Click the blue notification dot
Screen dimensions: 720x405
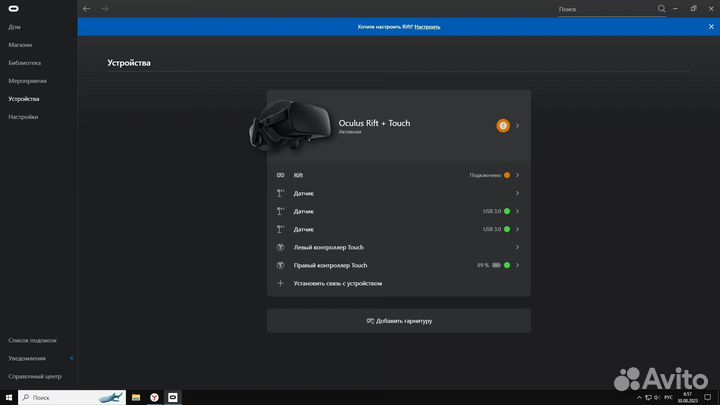pyautogui.click(x=72, y=358)
